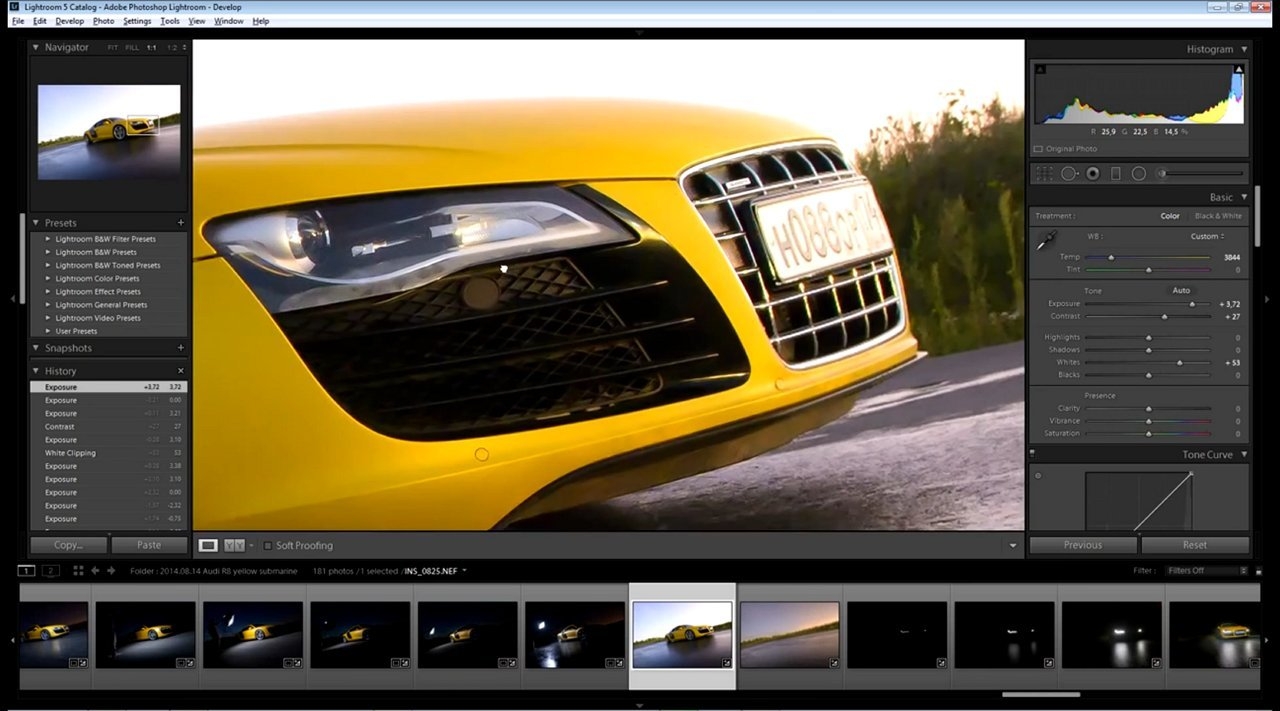
Task: Click the Previous button
Action: point(1083,545)
